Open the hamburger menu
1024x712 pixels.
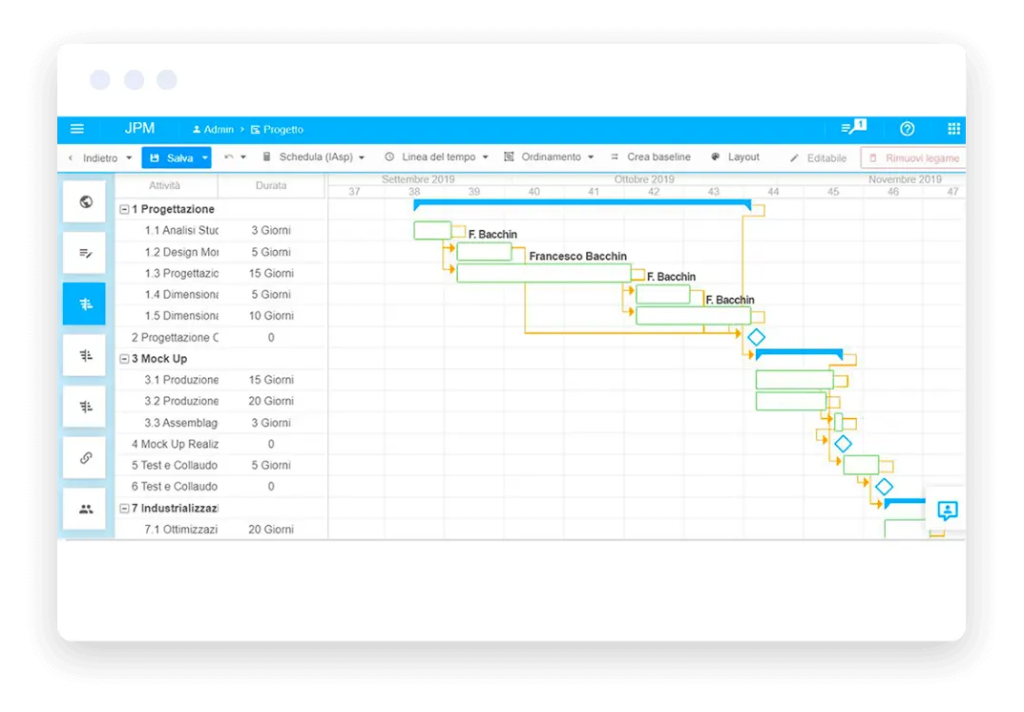pos(77,129)
